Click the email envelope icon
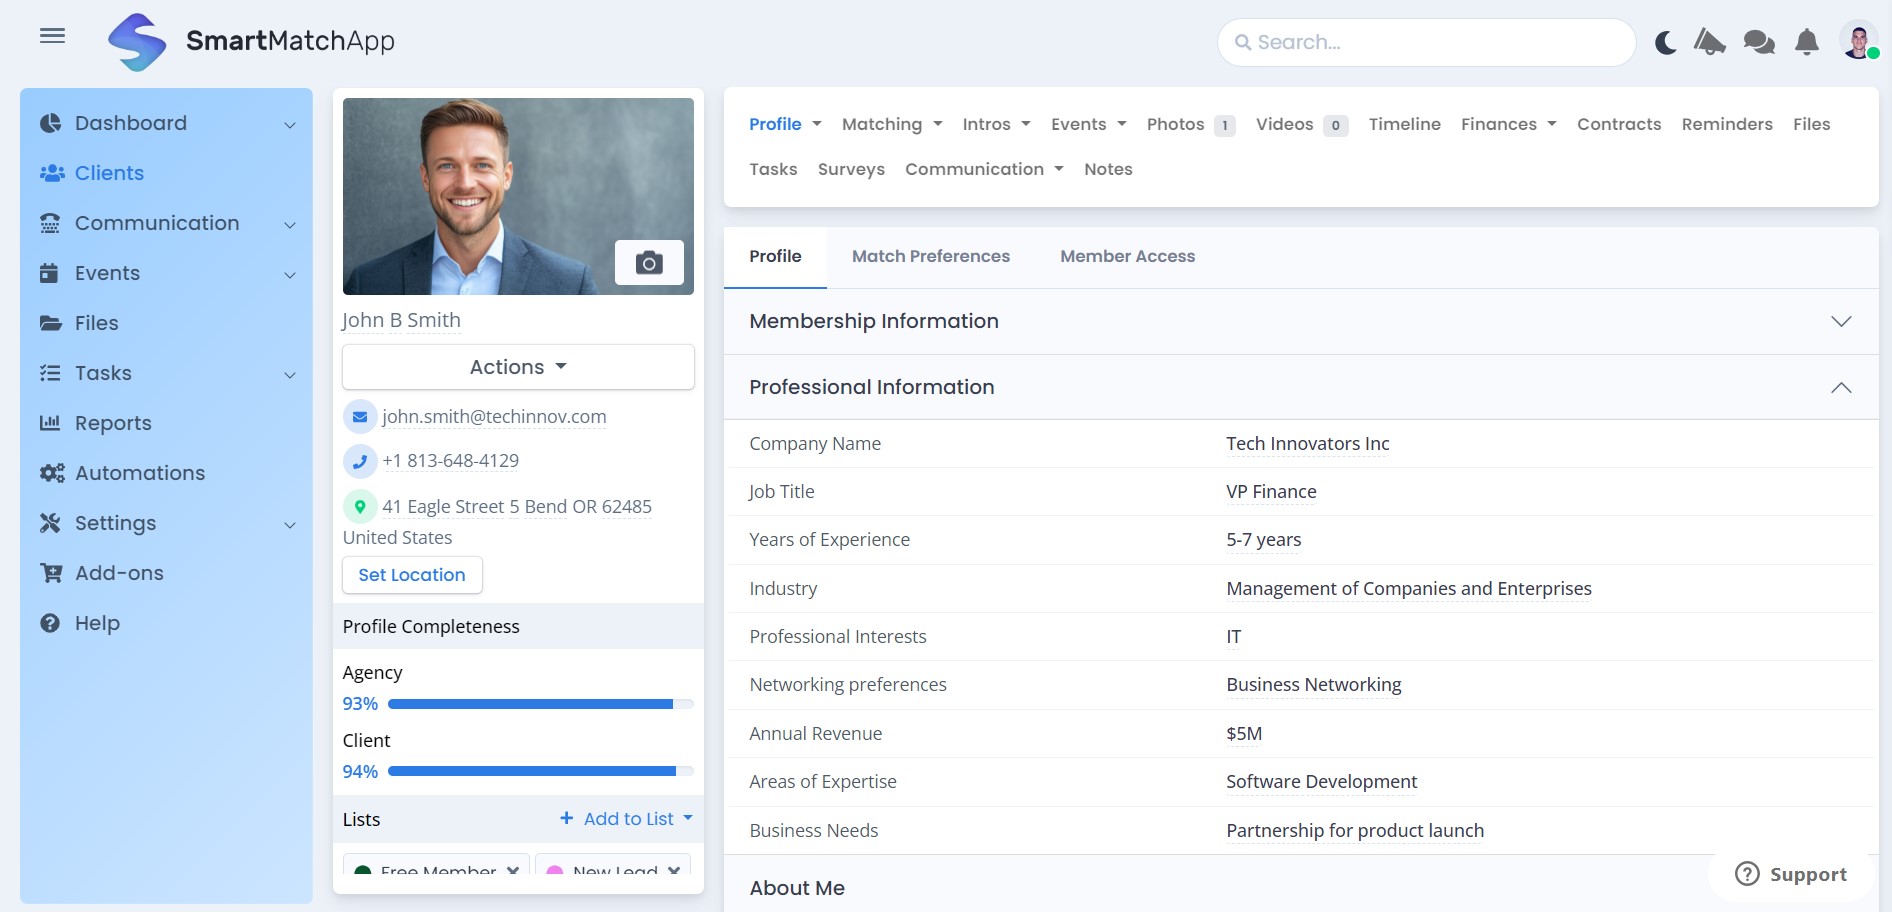The height and width of the screenshot is (912, 1892). click(360, 417)
